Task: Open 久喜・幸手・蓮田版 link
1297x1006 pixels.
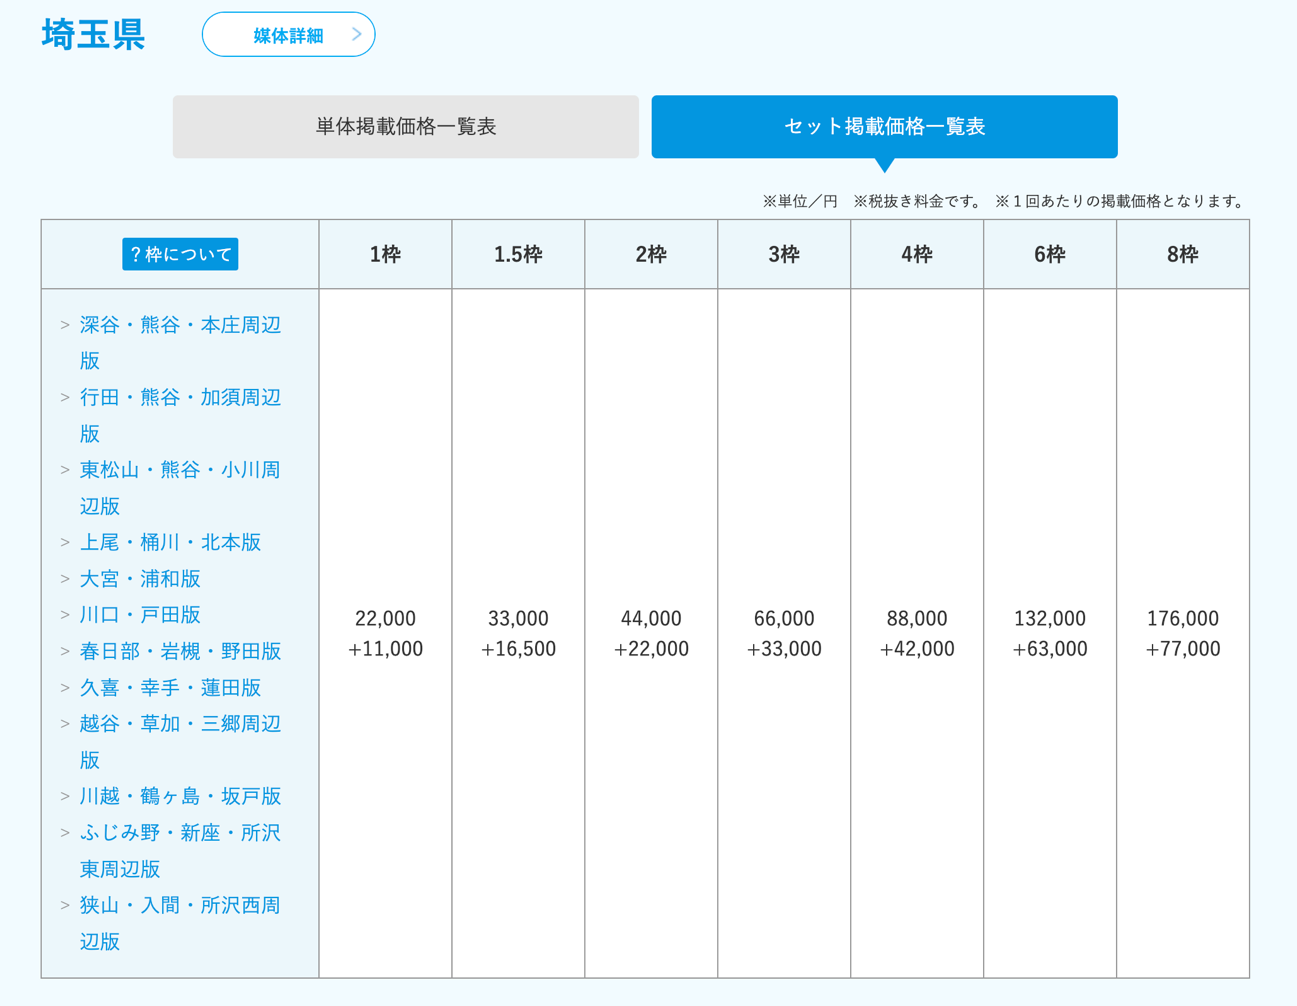Action: click(170, 688)
